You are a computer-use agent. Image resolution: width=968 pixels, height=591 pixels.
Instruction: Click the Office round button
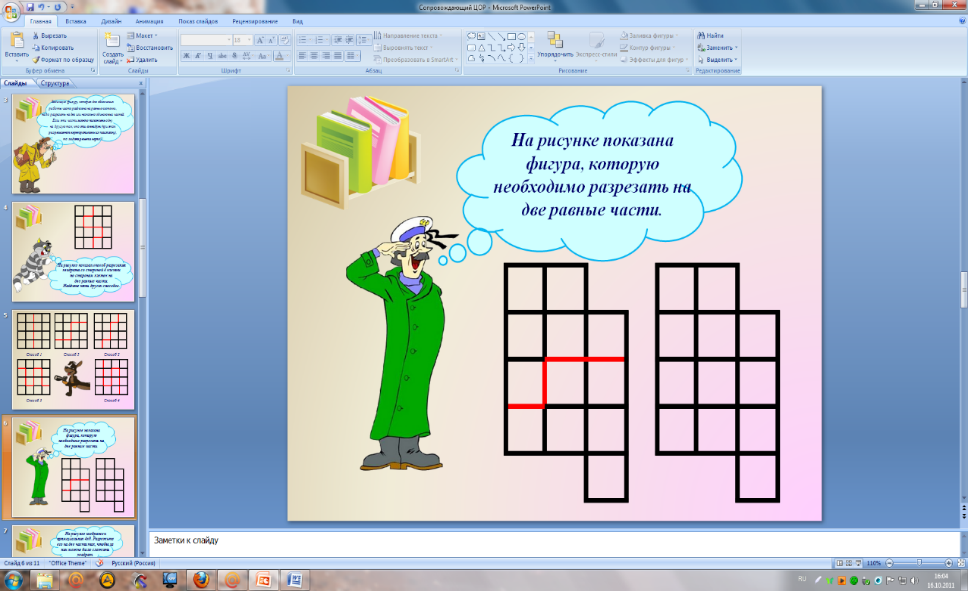coord(10,10)
